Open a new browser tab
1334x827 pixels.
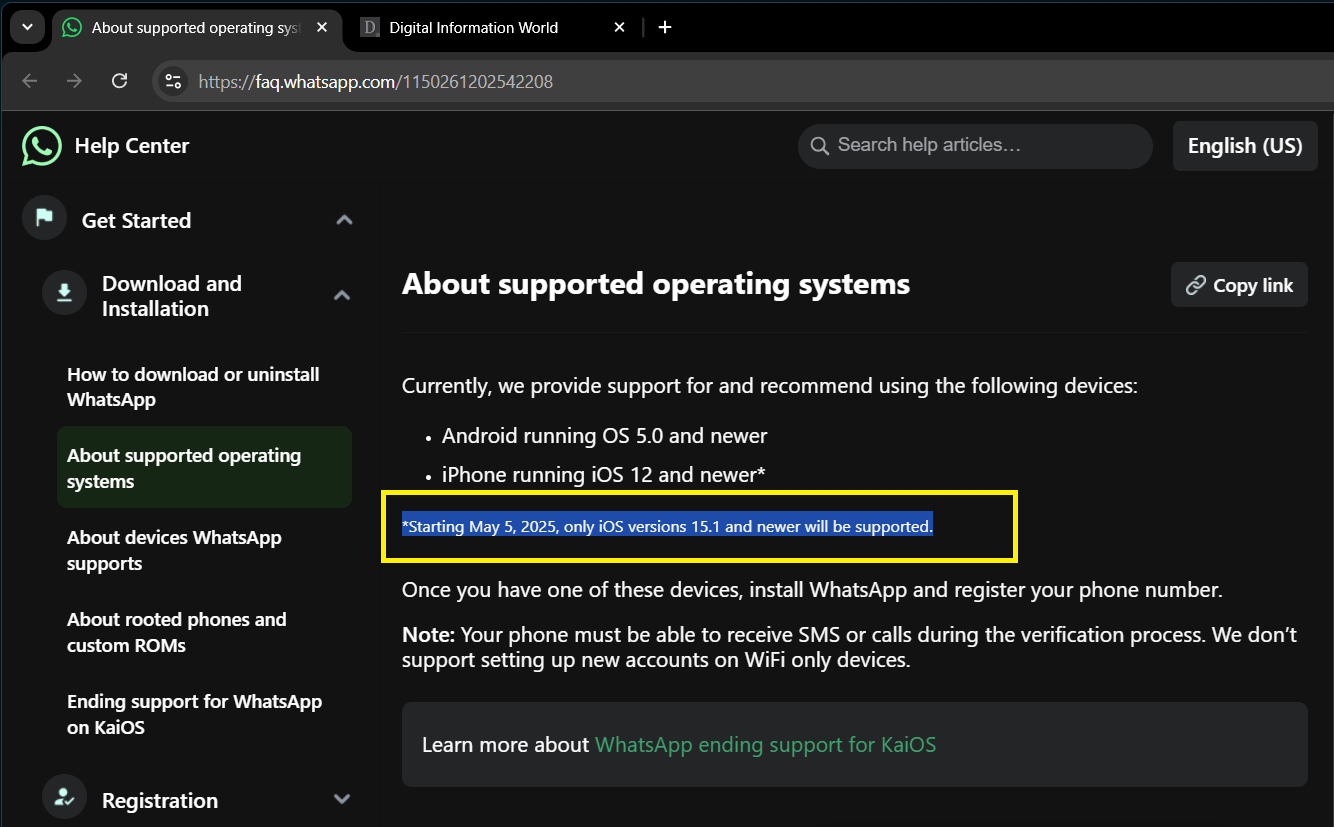(665, 28)
